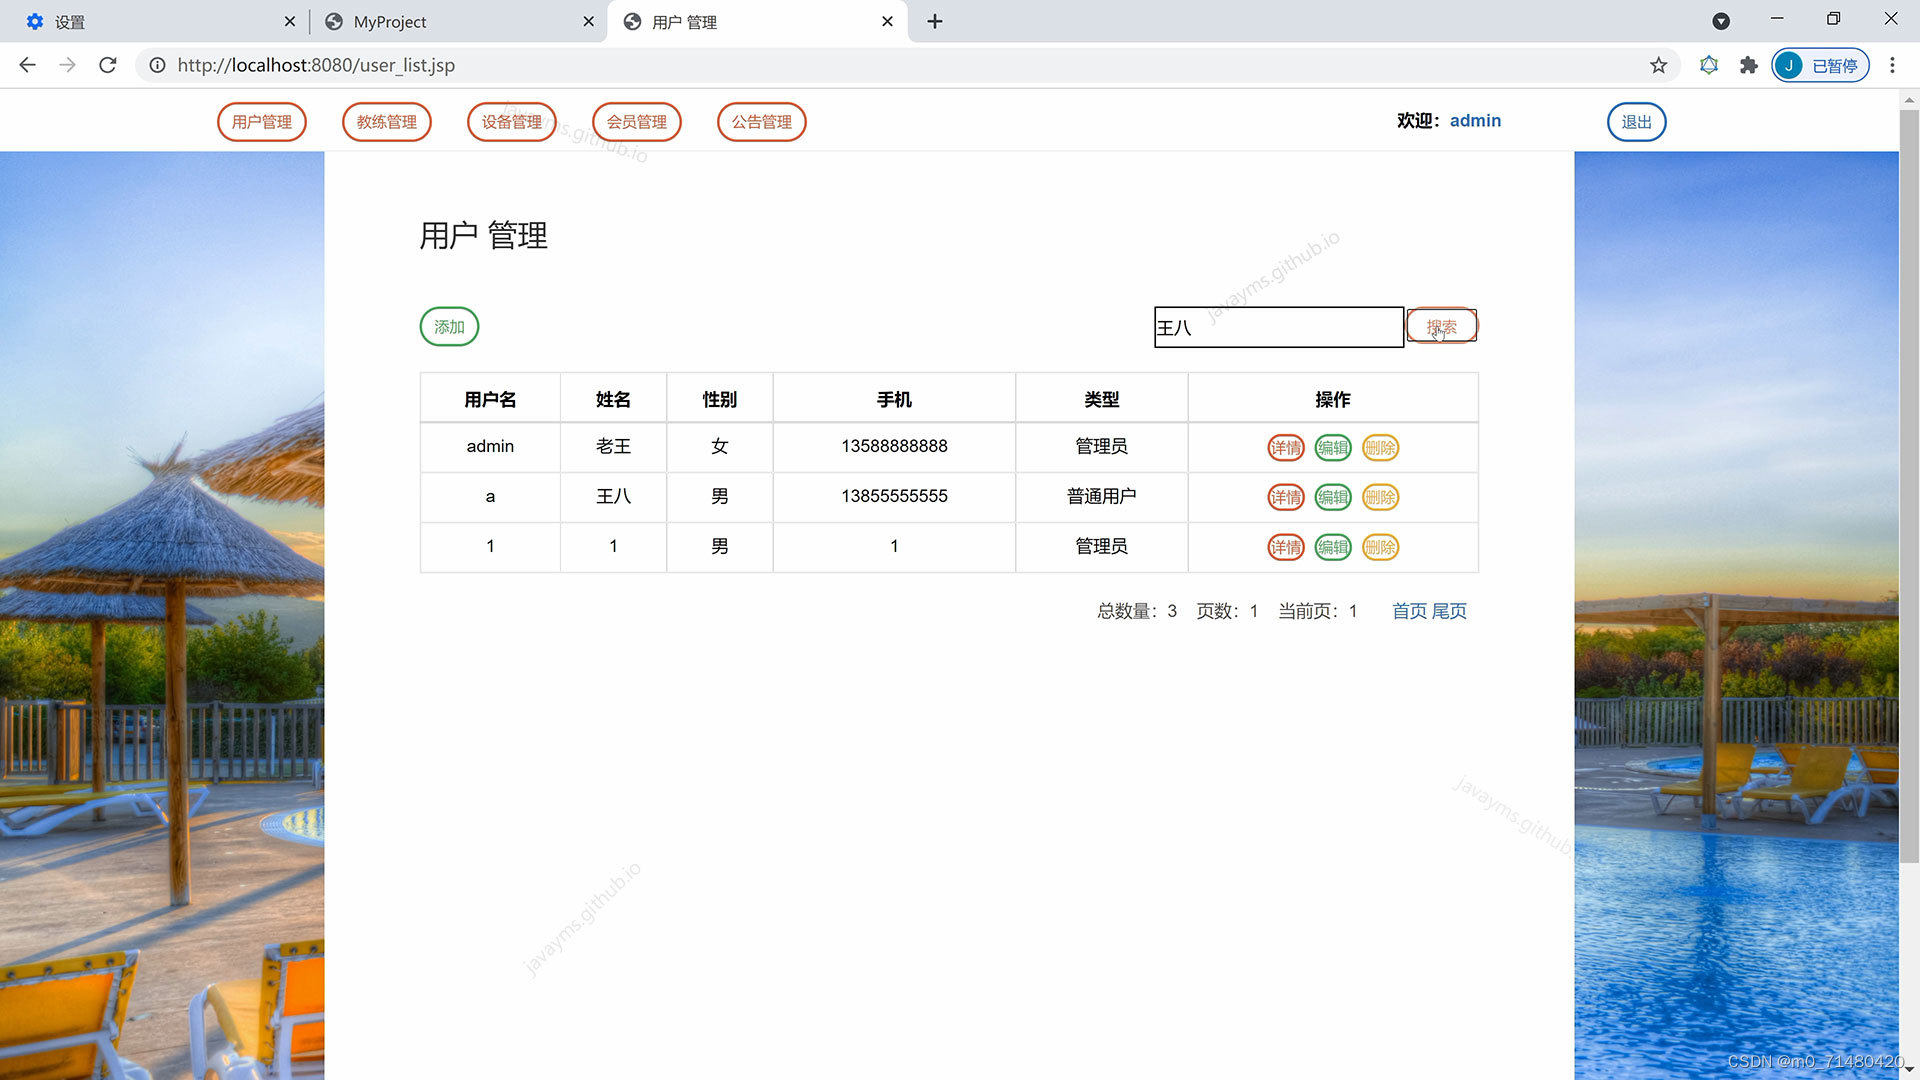Image resolution: width=1920 pixels, height=1080 pixels.
Task: View site information icon in address bar
Action: 157,65
